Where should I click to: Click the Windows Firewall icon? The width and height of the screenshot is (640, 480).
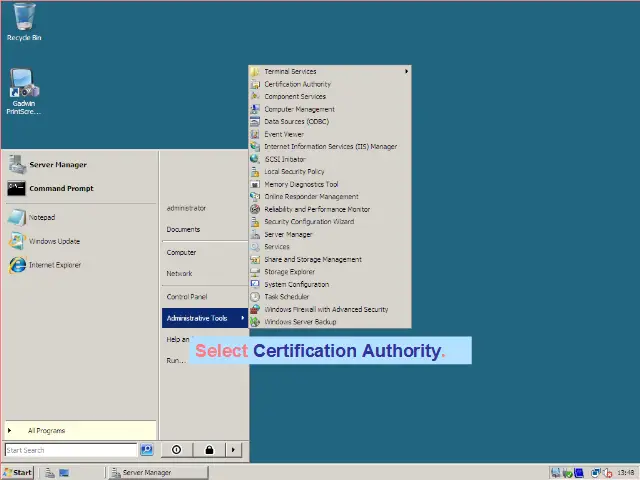[255, 309]
